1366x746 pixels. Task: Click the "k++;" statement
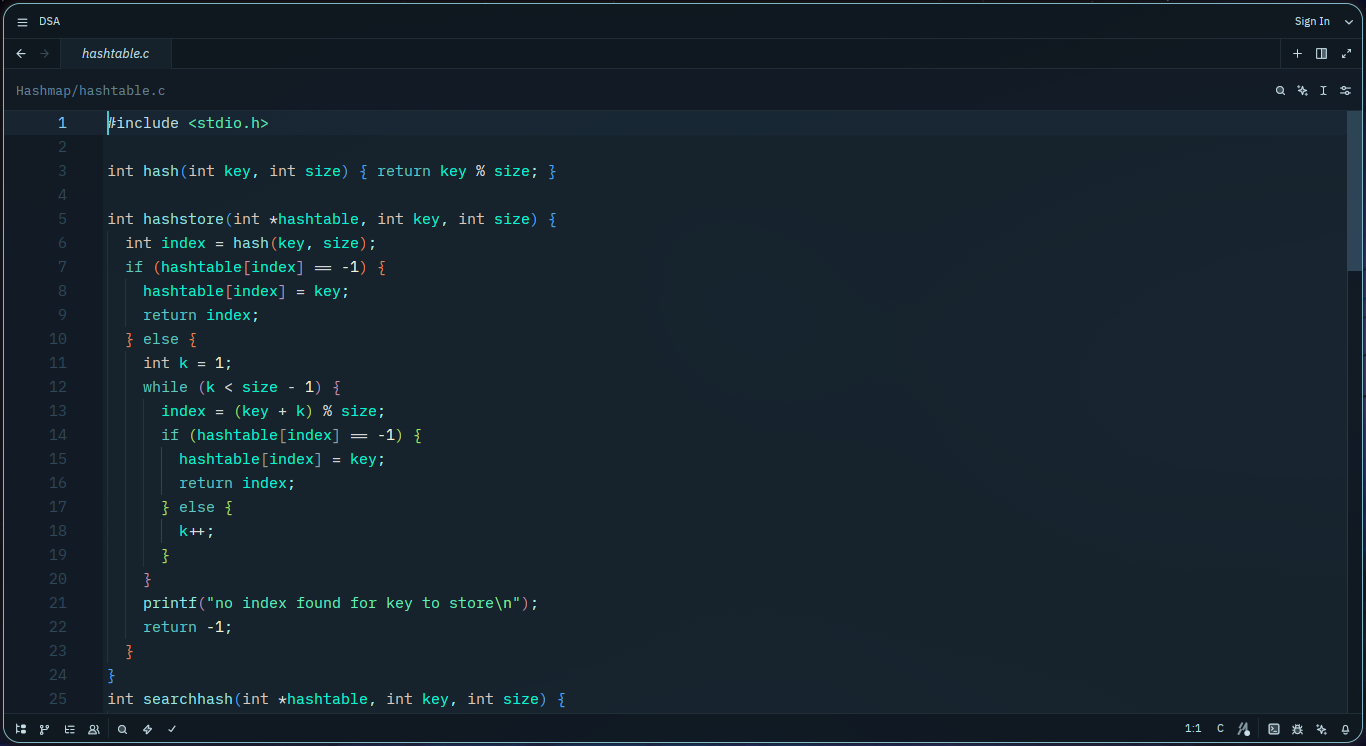click(x=197, y=531)
